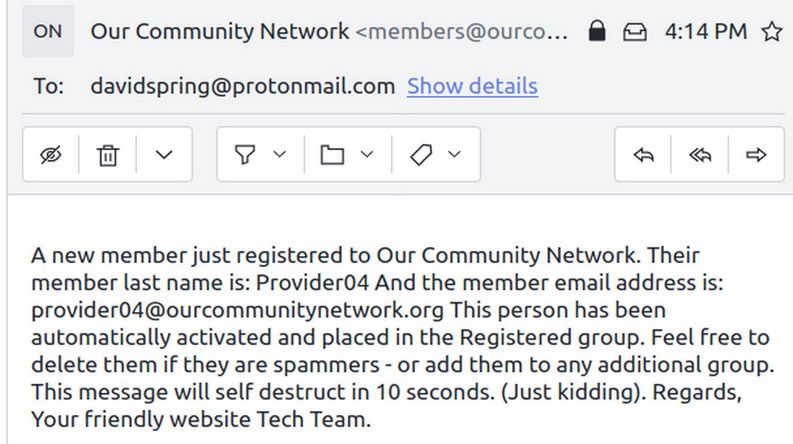Click the Show details link
Viewport: 793px width, 444px height.
point(472,86)
